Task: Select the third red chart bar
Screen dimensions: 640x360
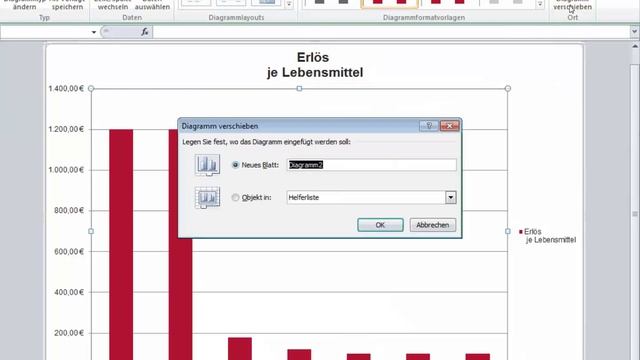Action: click(240, 349)
